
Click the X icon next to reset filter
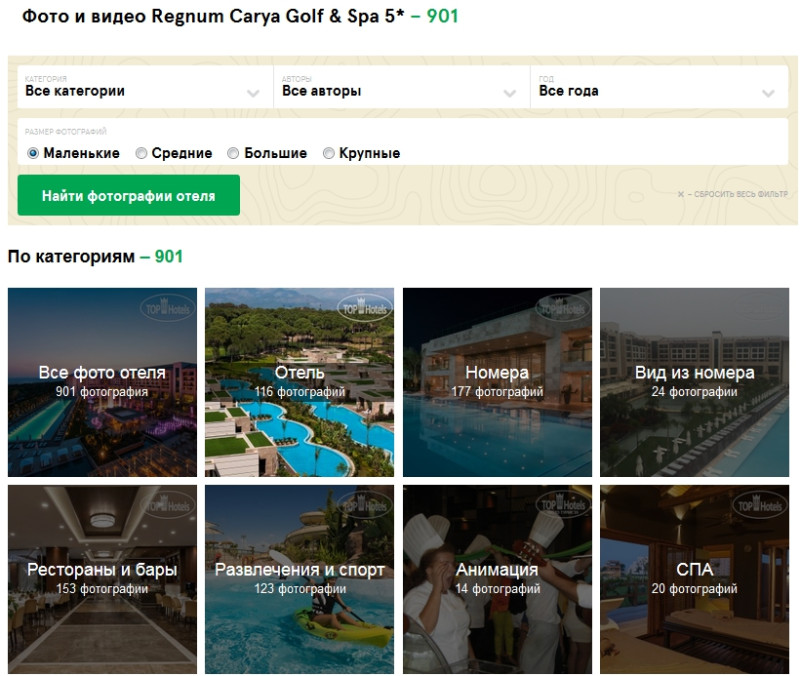(681, 194)
